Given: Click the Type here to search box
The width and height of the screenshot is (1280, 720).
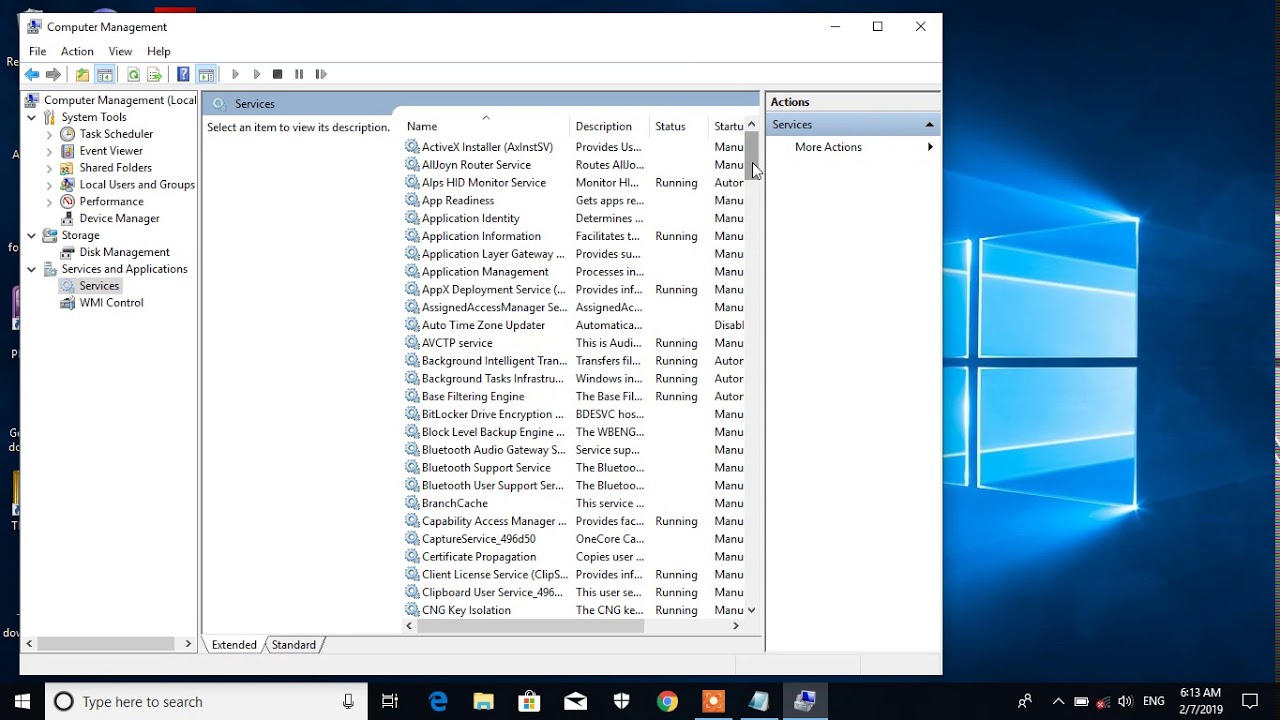Looking at the screenshot, I should [206, 702].
